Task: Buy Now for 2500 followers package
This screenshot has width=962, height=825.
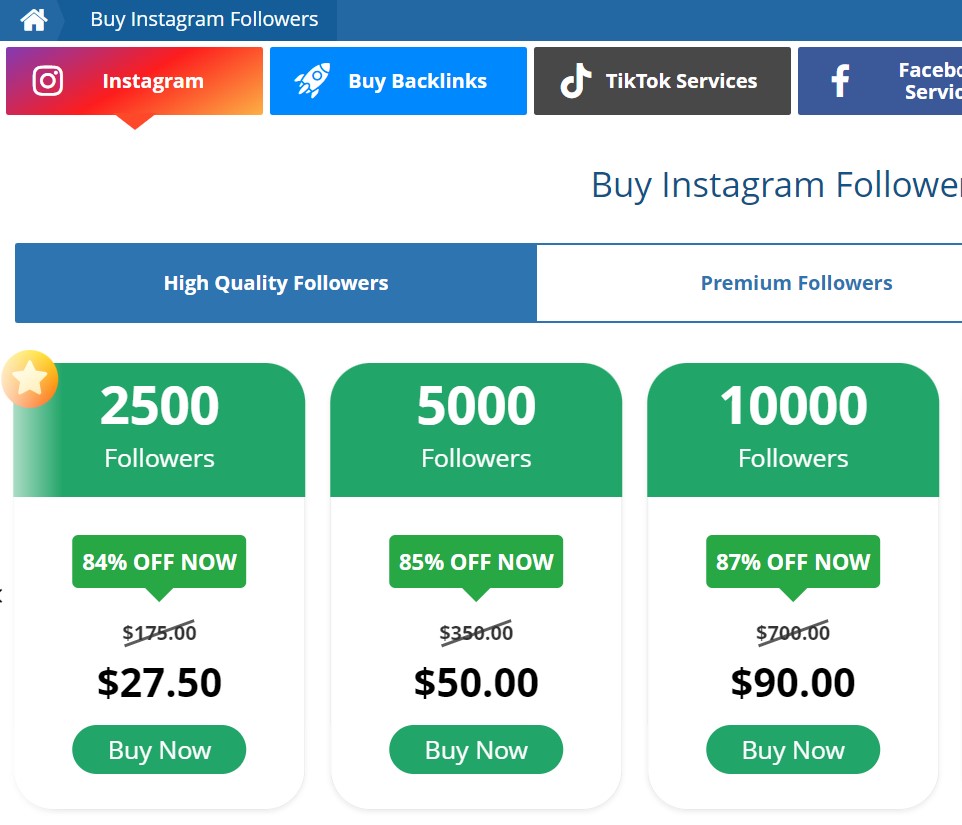Action: pos(159,750)
